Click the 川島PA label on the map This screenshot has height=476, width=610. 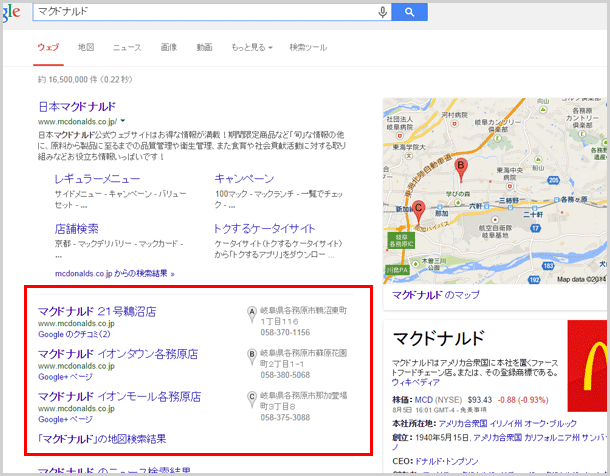[397, 270]
